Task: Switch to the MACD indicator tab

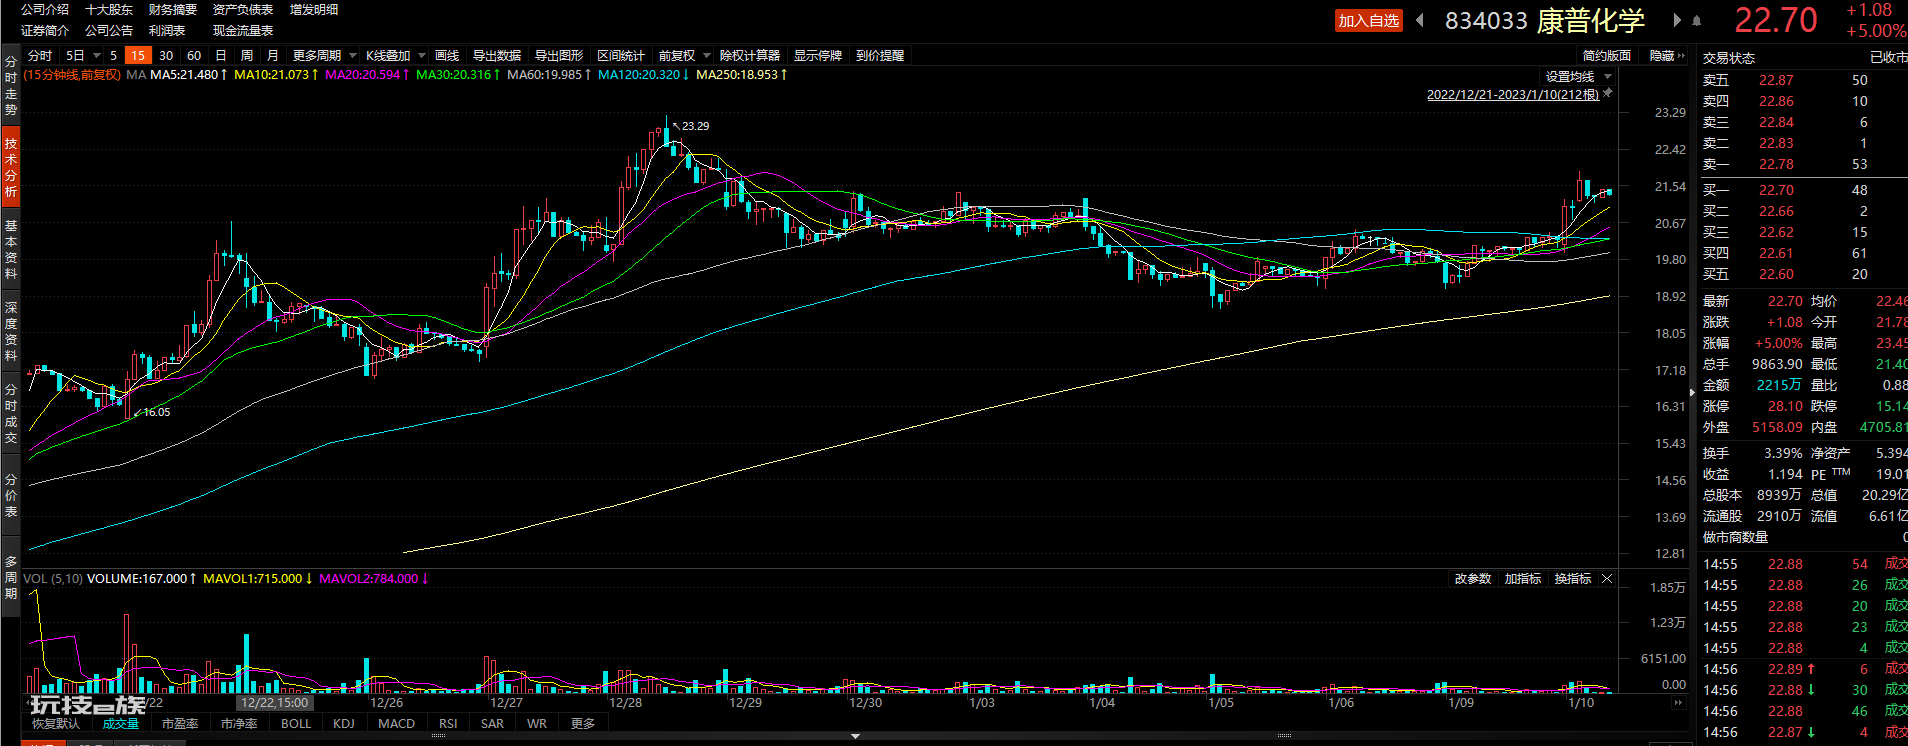Action: 396,724
